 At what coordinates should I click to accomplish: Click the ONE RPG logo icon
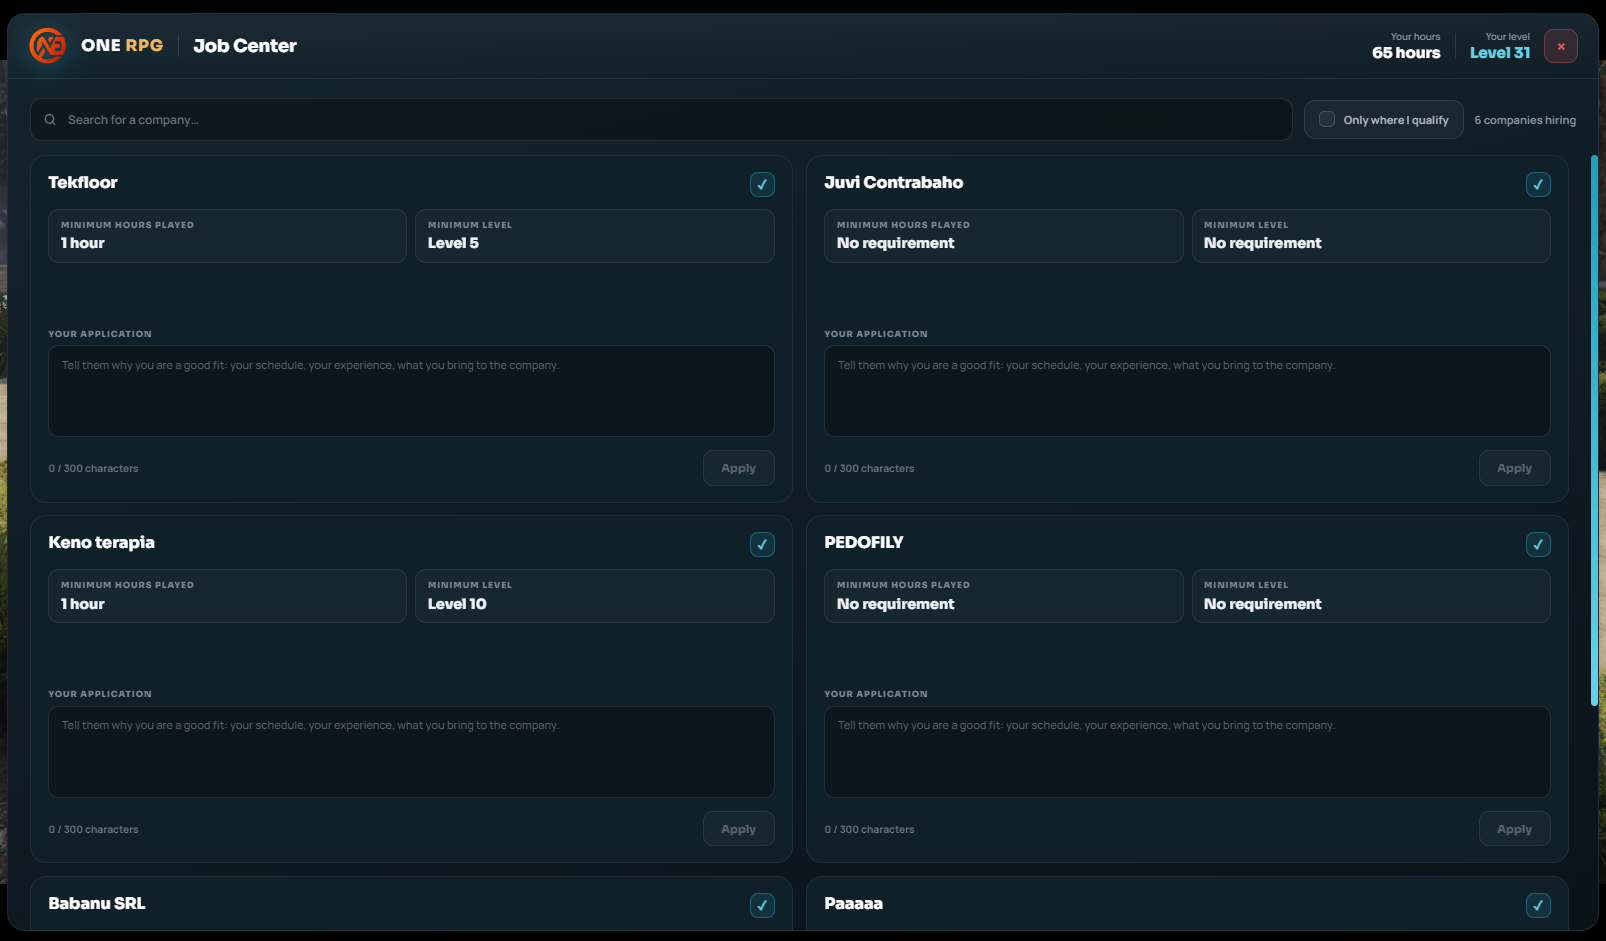pyautogui.click(x=47, y=45)
